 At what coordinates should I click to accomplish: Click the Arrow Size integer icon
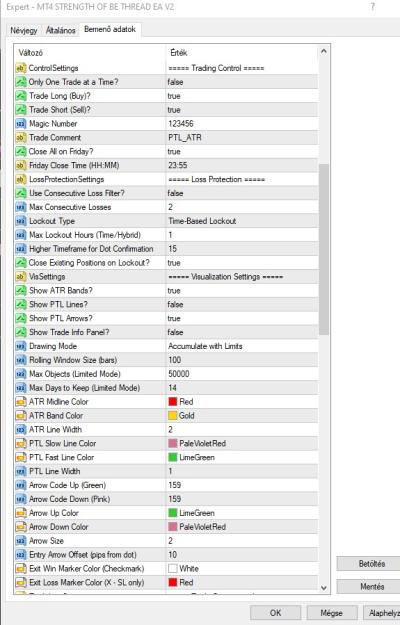21,541
